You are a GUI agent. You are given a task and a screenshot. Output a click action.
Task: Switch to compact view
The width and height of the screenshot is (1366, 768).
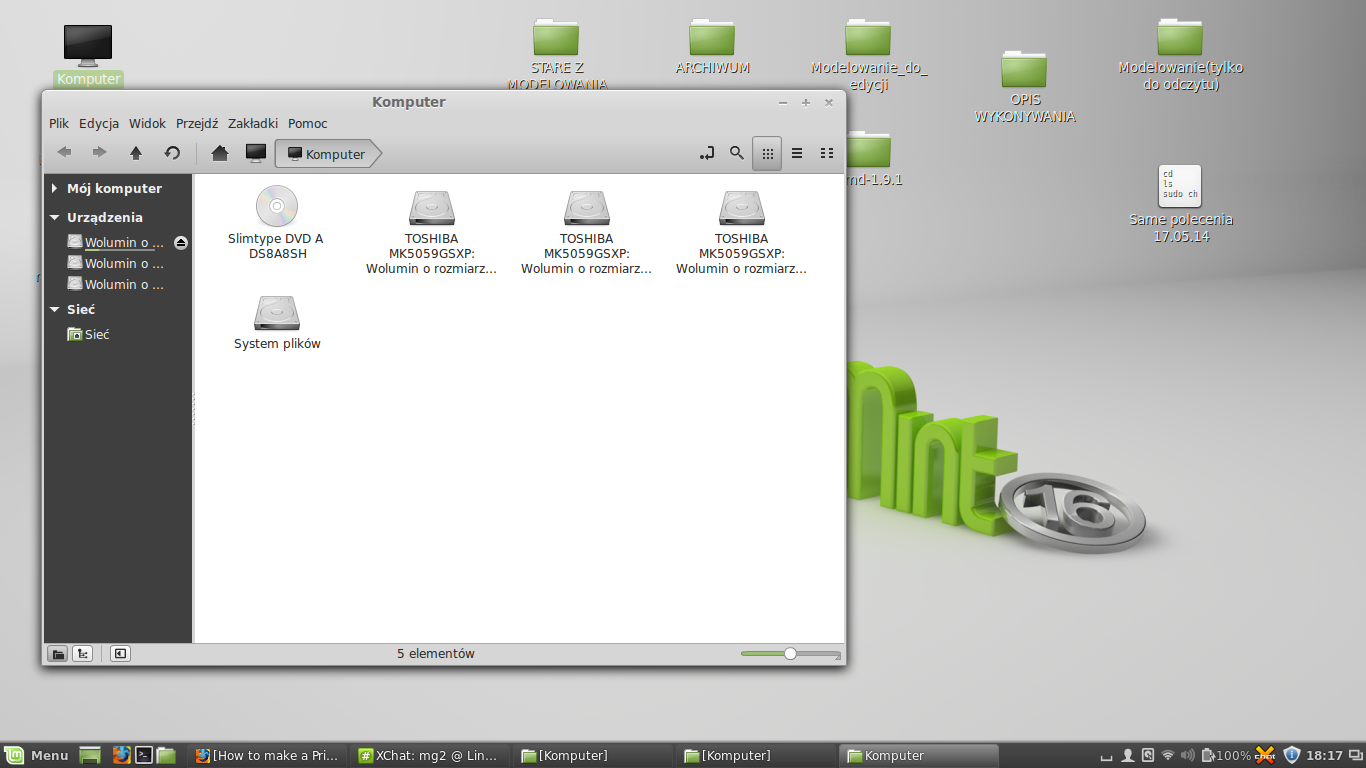point(827,153)
